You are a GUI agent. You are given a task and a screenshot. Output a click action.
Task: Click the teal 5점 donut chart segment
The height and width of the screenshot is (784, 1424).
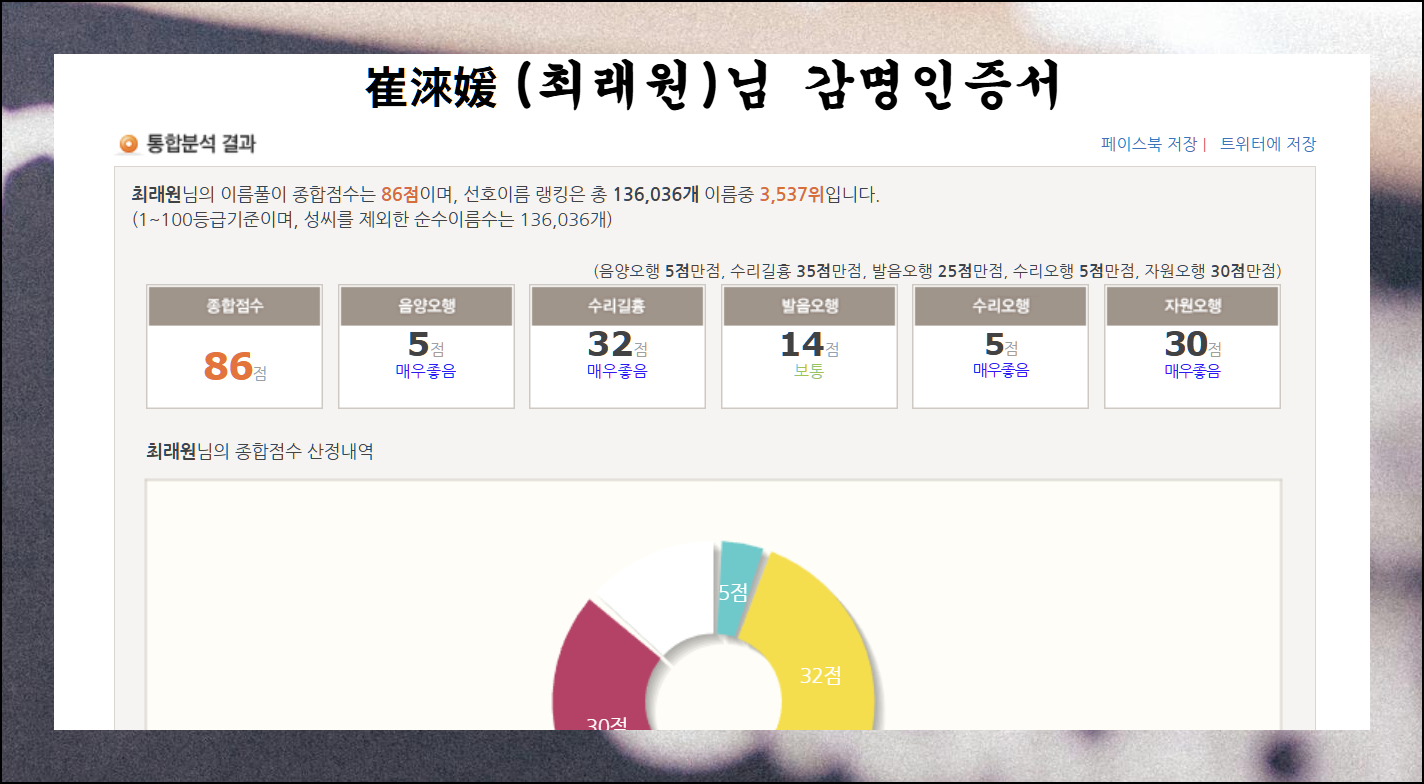click(740, 588)
